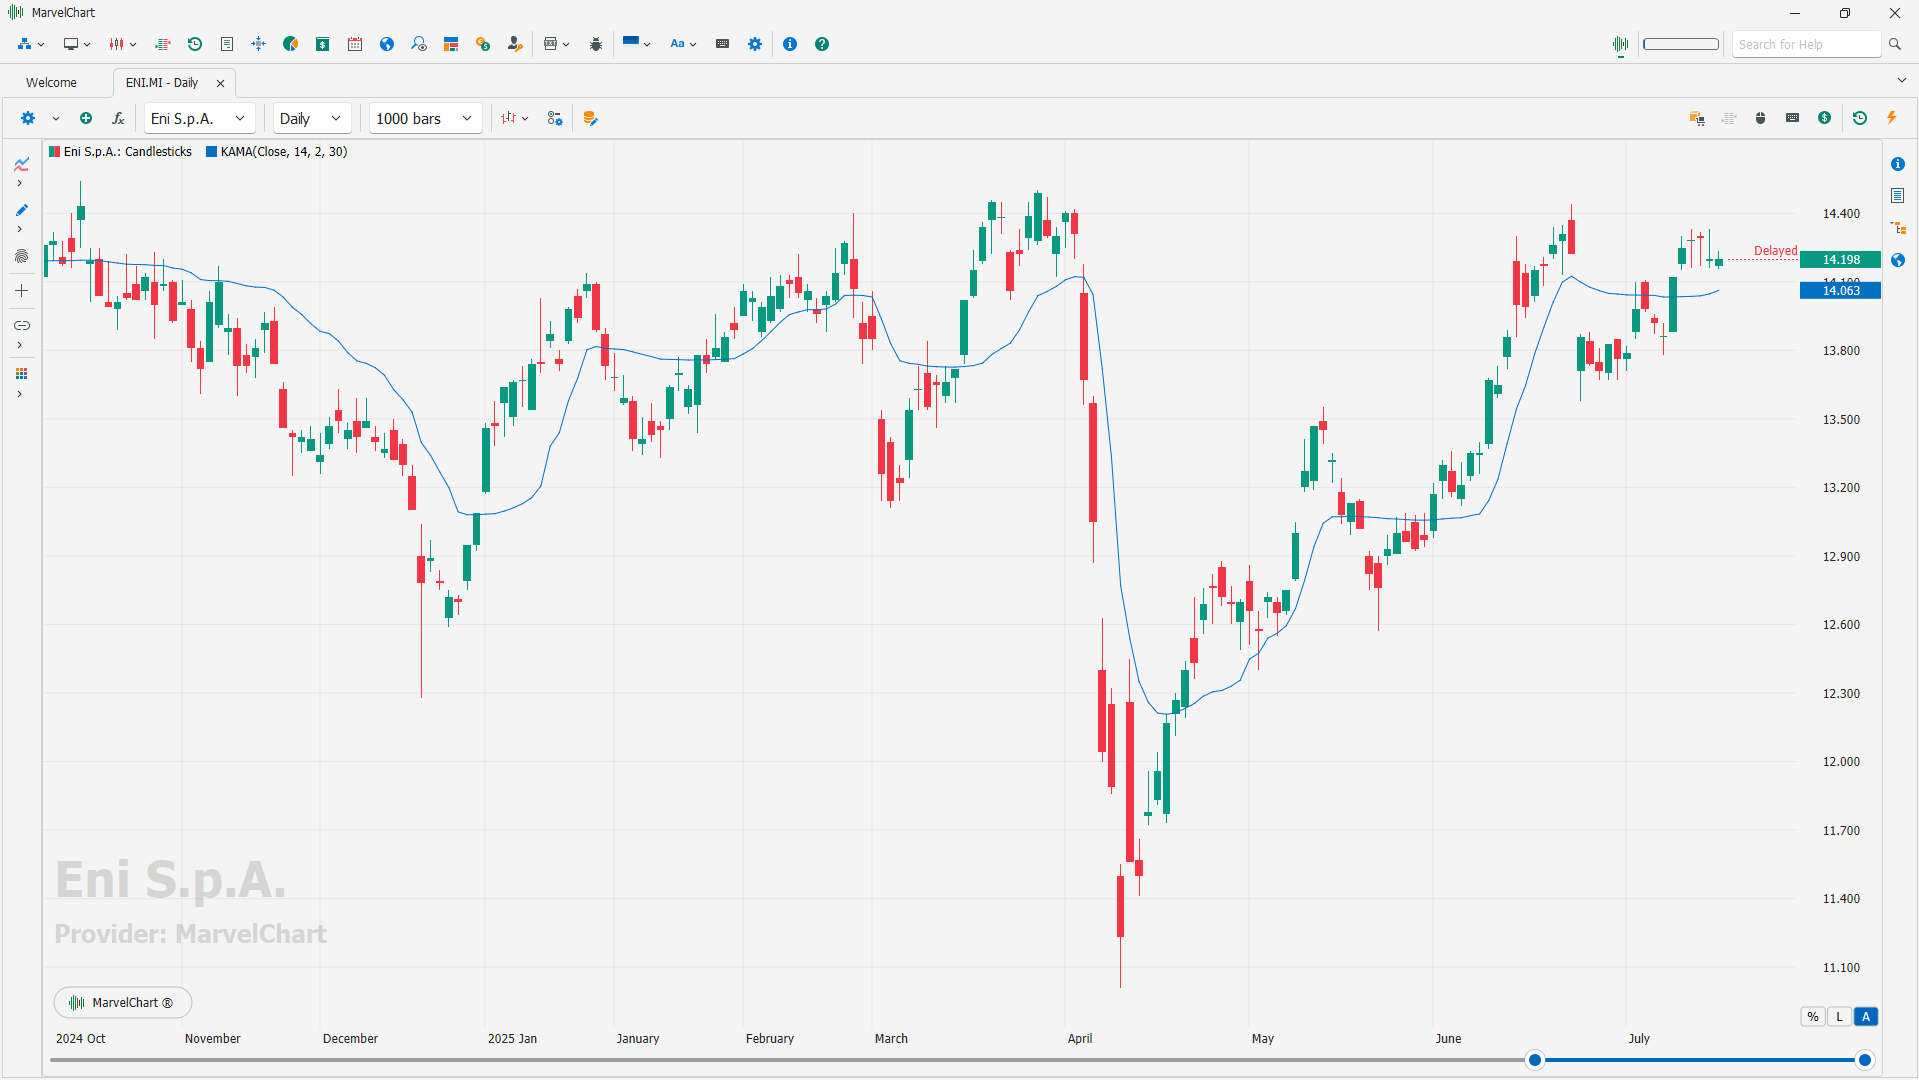Click the left handle of time range slider
The image size is (1919, 1080).
click(x=1534, y=1060)
